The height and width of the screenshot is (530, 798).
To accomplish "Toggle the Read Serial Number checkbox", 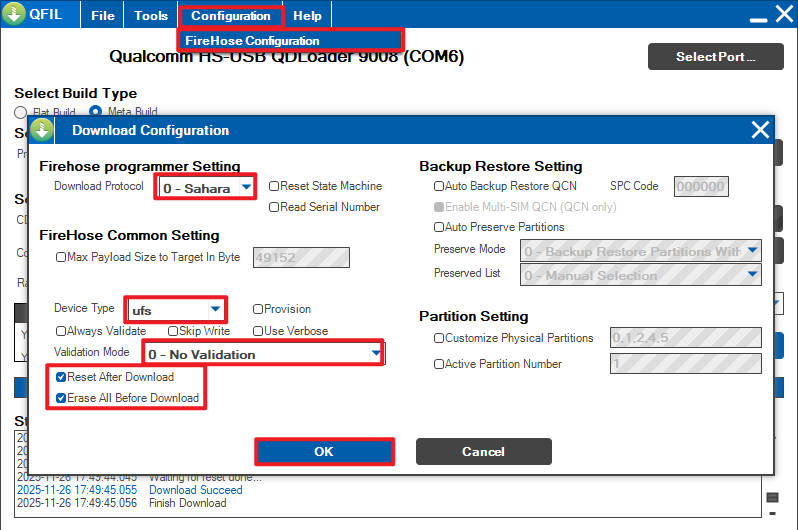I will (x=274, y=207).
